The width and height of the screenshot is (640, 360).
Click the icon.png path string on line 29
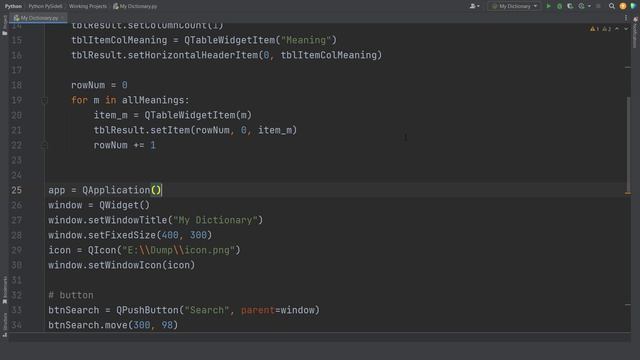click(x=178, y=250)
